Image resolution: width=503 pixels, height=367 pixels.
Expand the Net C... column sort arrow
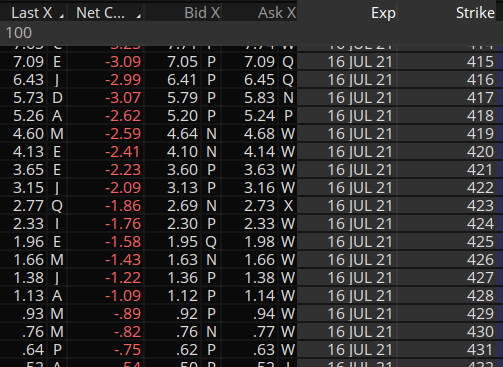point(138,16)
